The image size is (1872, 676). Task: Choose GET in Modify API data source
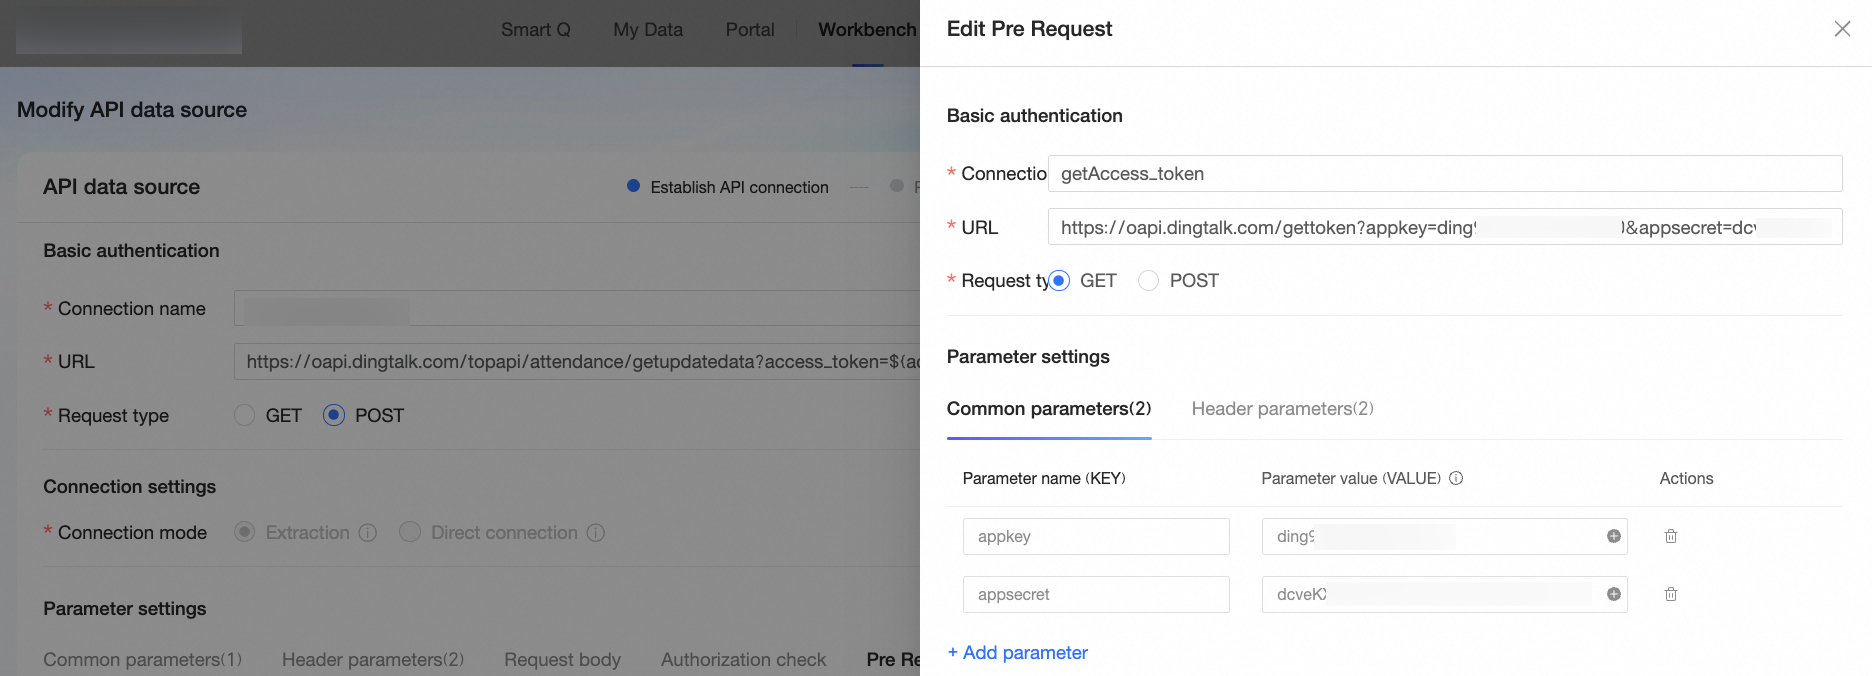[x=244, y=415]
